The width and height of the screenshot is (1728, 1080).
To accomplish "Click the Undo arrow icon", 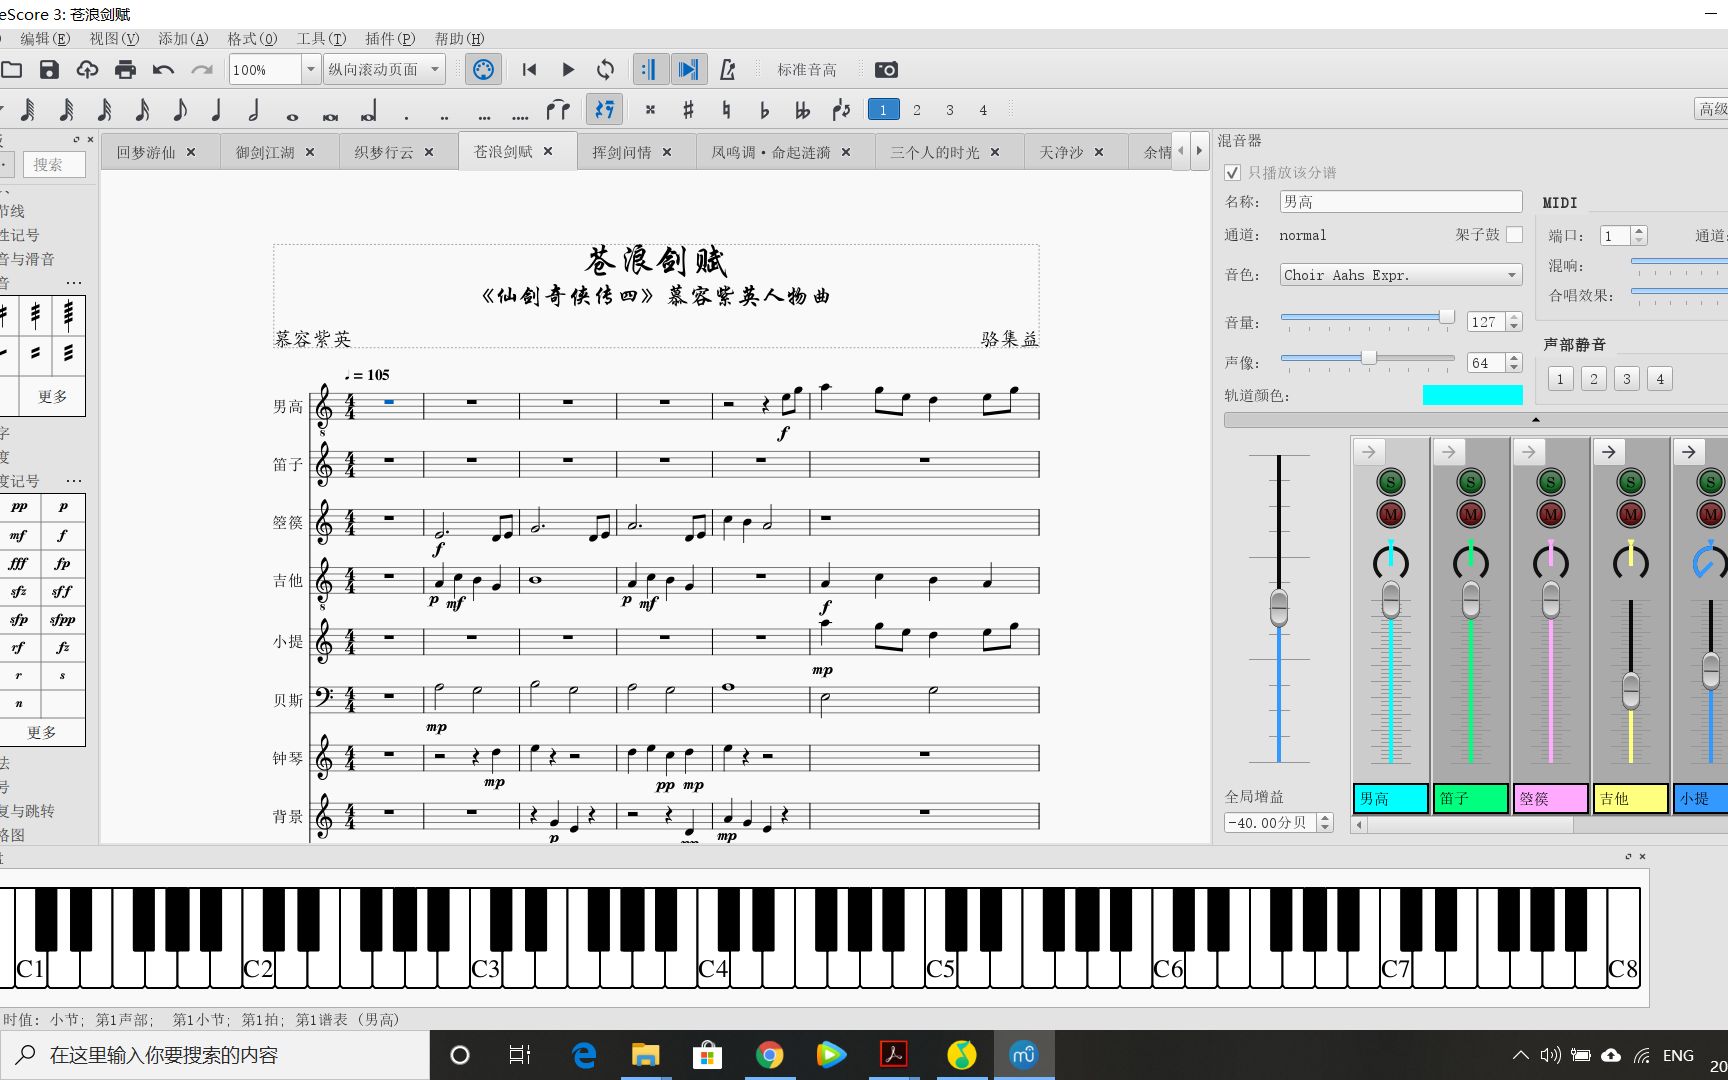I will 163,70.
